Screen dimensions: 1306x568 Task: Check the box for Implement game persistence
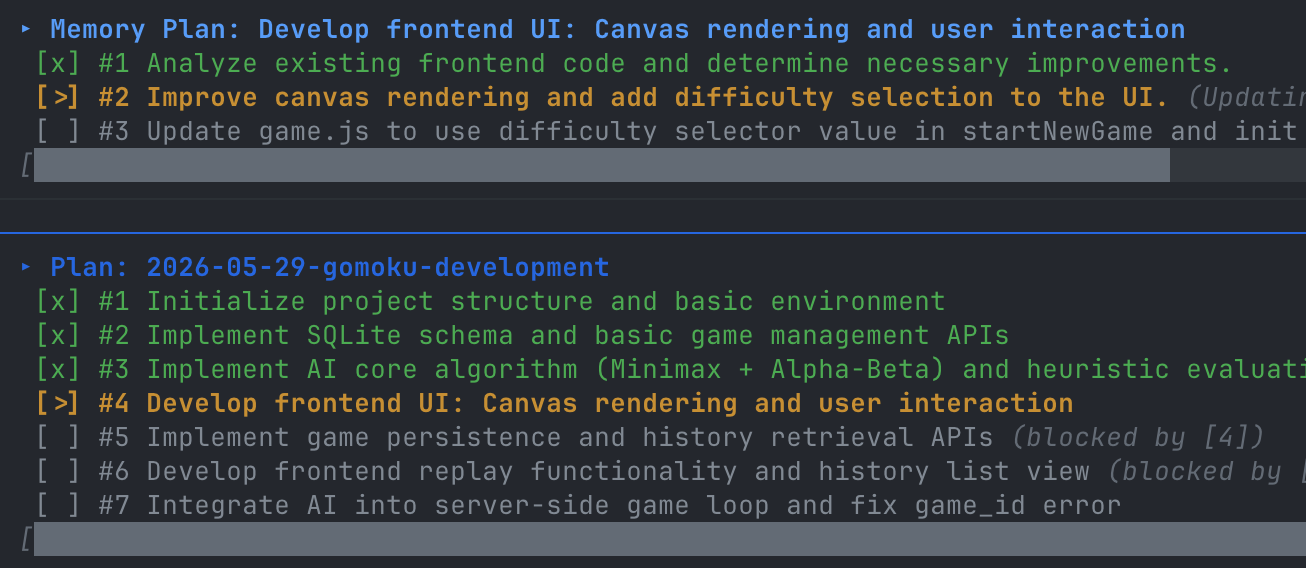coord(58,438)
